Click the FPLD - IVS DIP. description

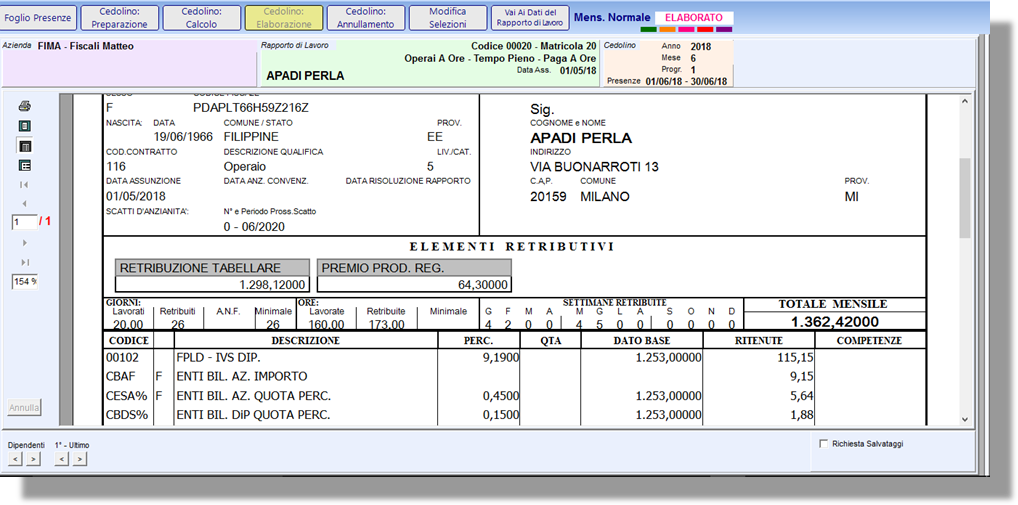point(219,357)
